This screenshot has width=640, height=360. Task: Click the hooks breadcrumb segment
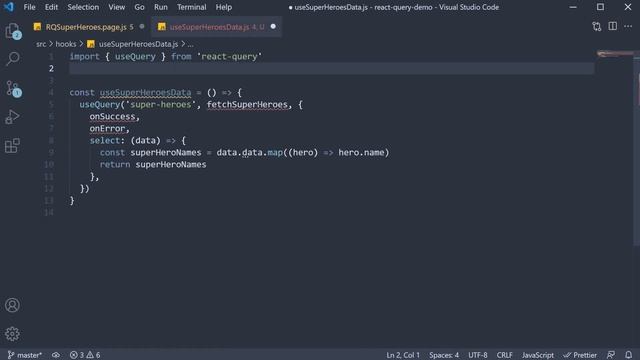[x=66, y=44]
